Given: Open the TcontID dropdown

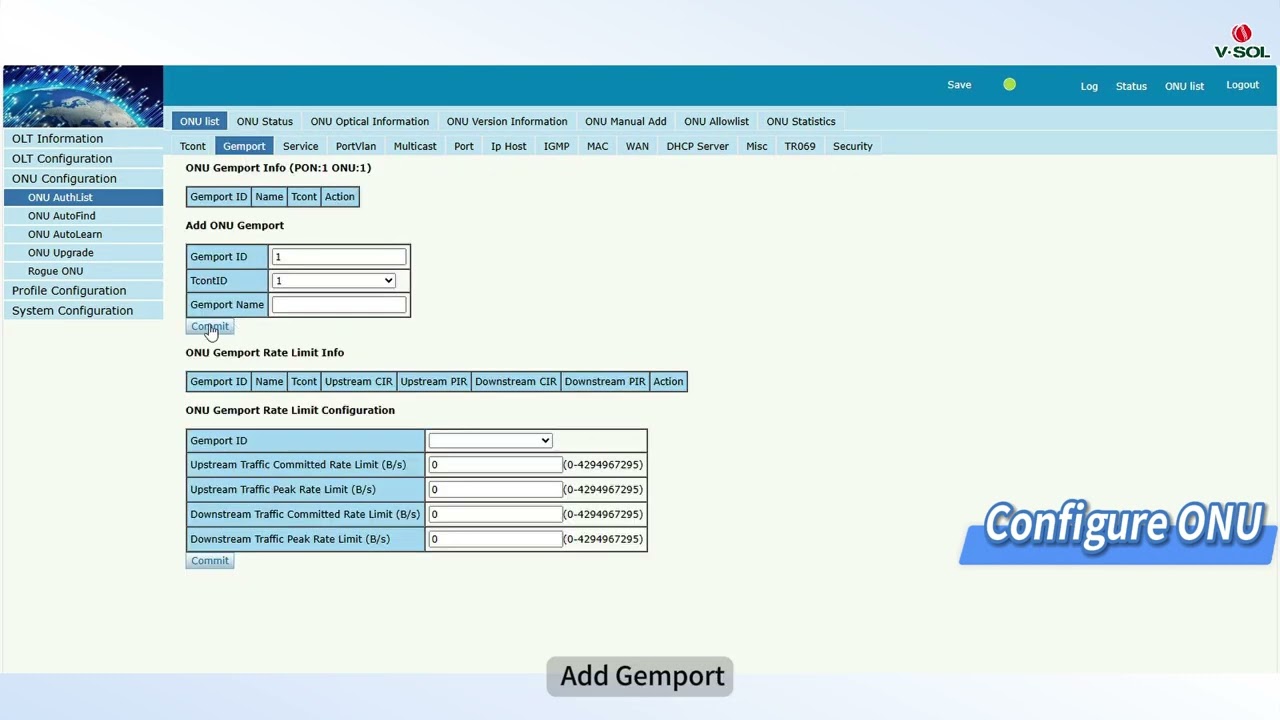Looking at the screenshot, I should click(x=334, y=281).
